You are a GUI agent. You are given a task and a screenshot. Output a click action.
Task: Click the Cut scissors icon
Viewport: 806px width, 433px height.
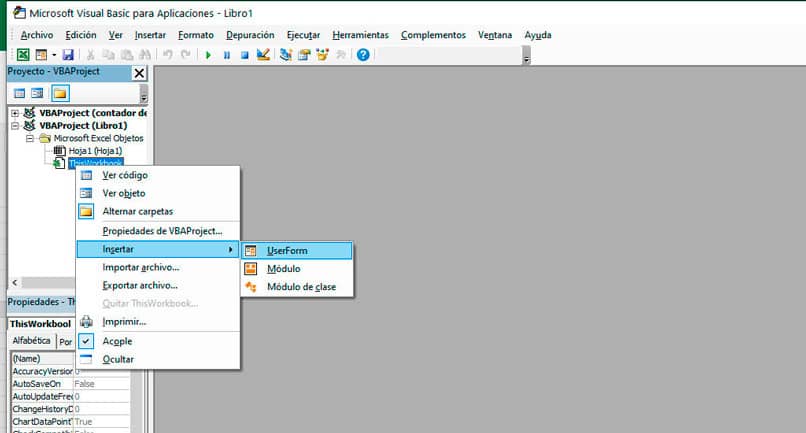coord(90,55)
